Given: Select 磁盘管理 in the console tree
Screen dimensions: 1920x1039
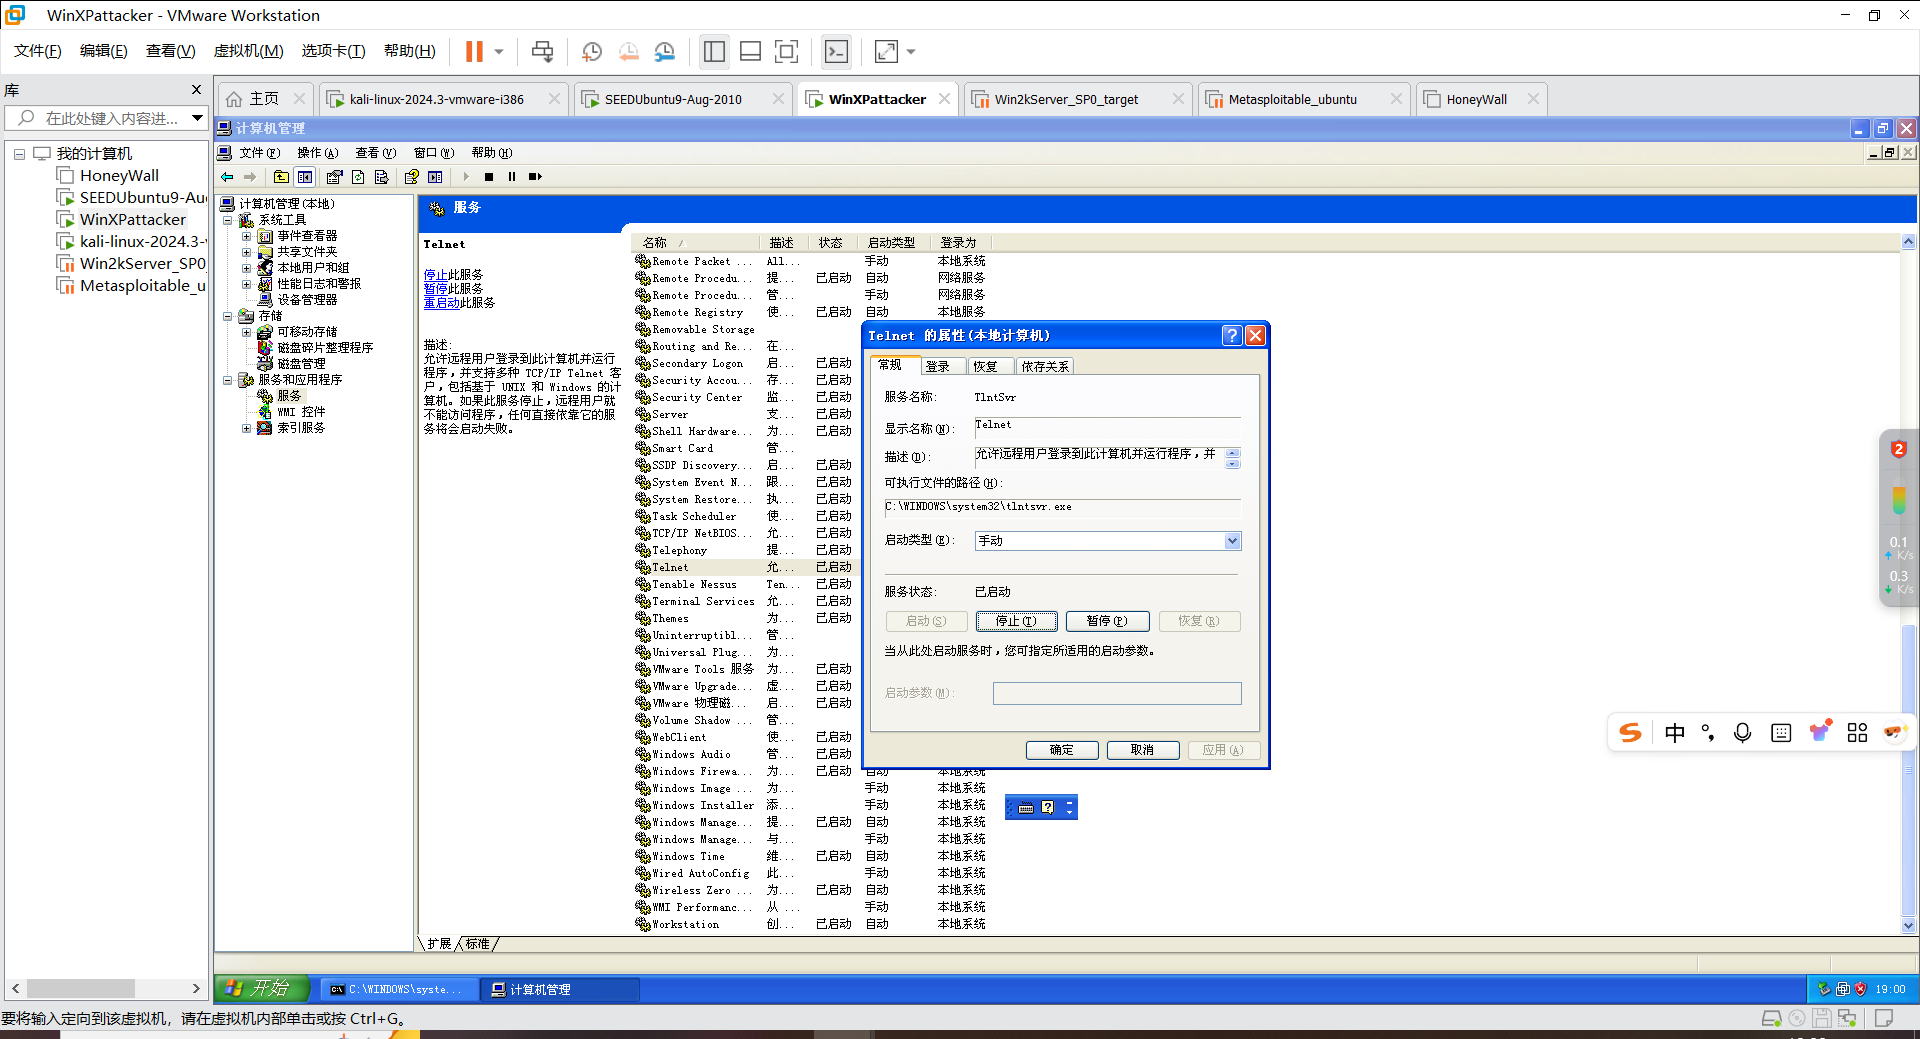Looking at the screenshot, I should pyautogui.click(x=301, y=364).
